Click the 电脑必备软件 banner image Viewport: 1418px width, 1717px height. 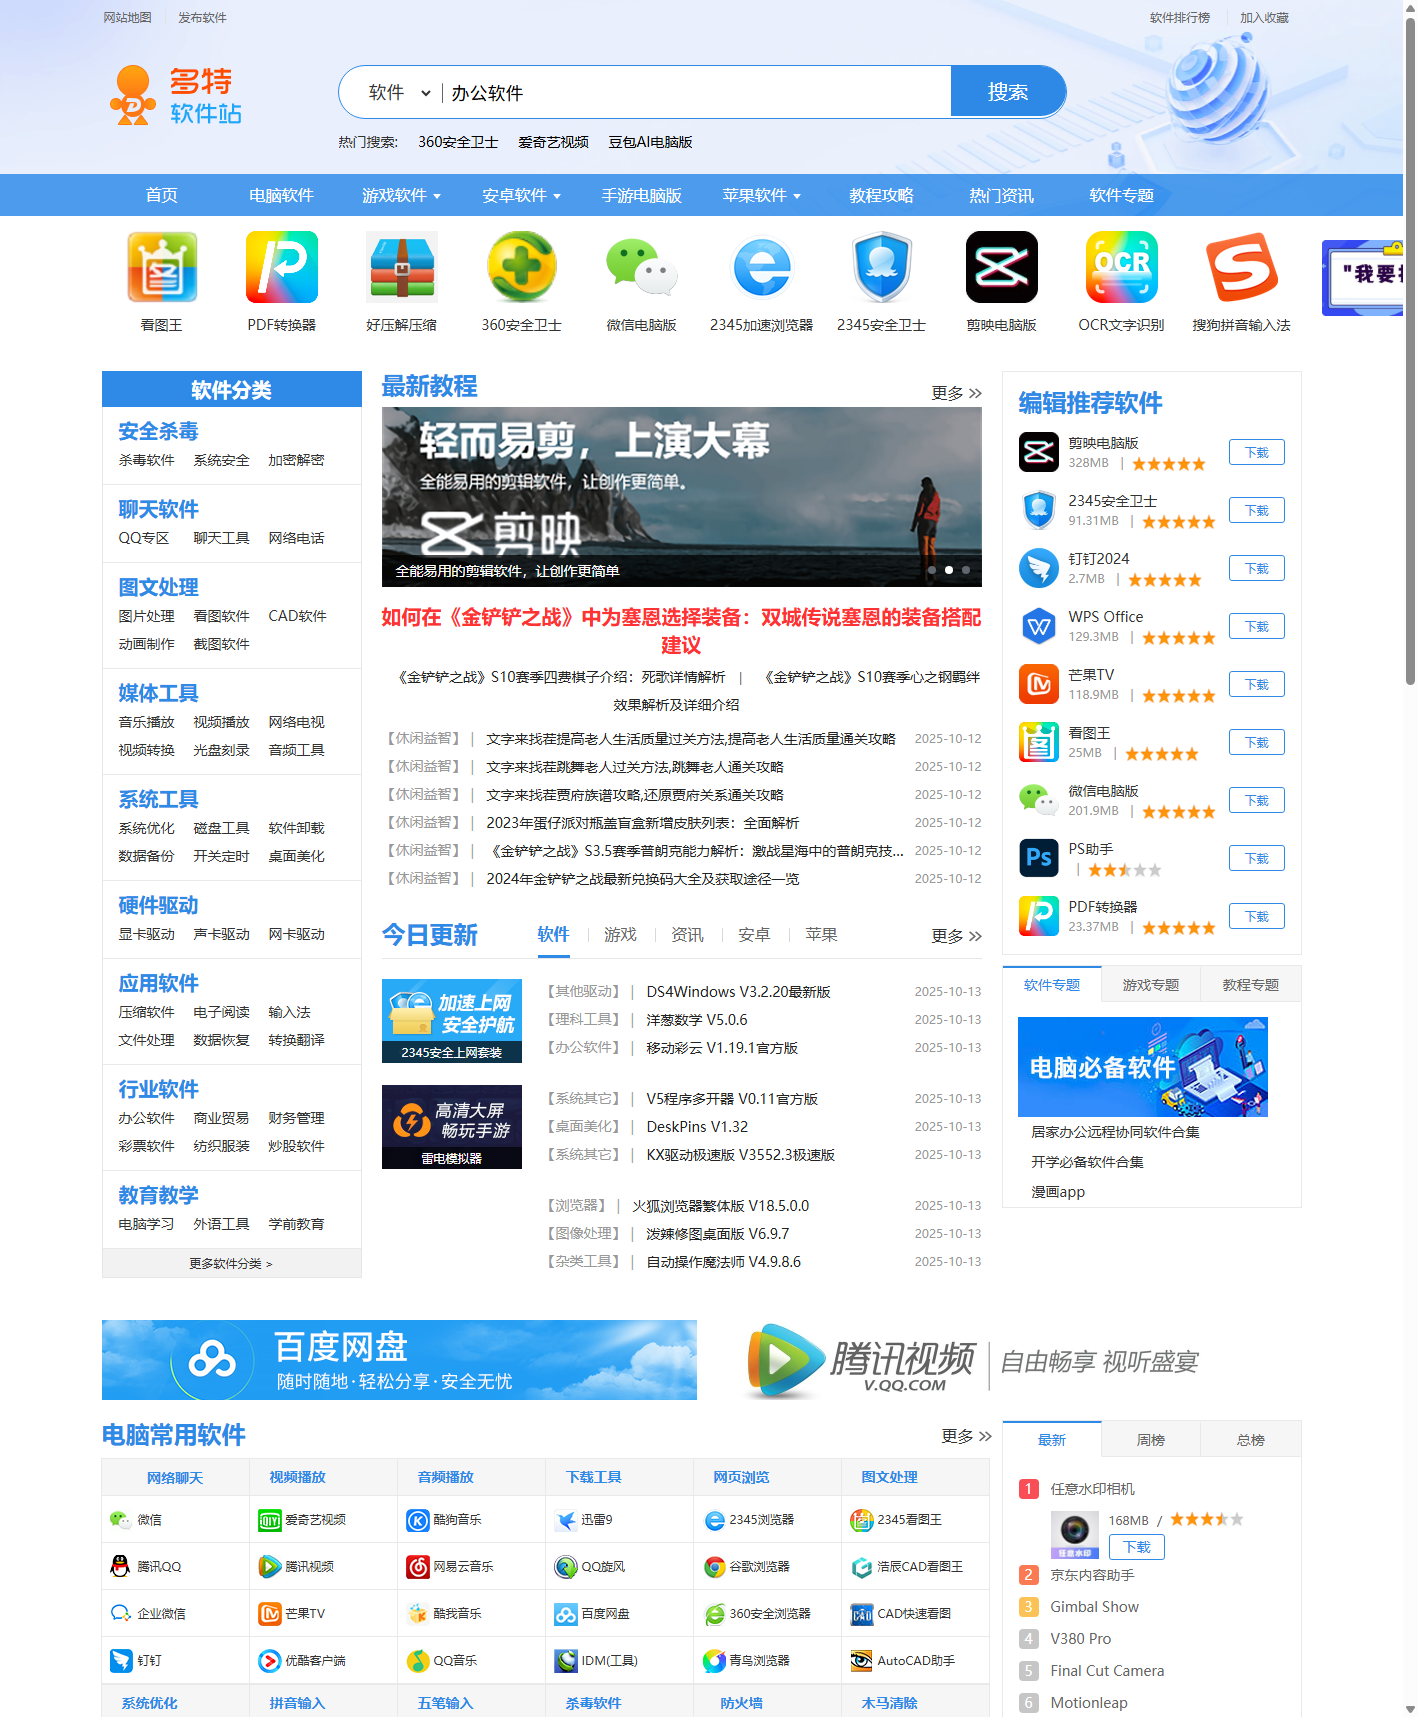pos(1143,1066)
